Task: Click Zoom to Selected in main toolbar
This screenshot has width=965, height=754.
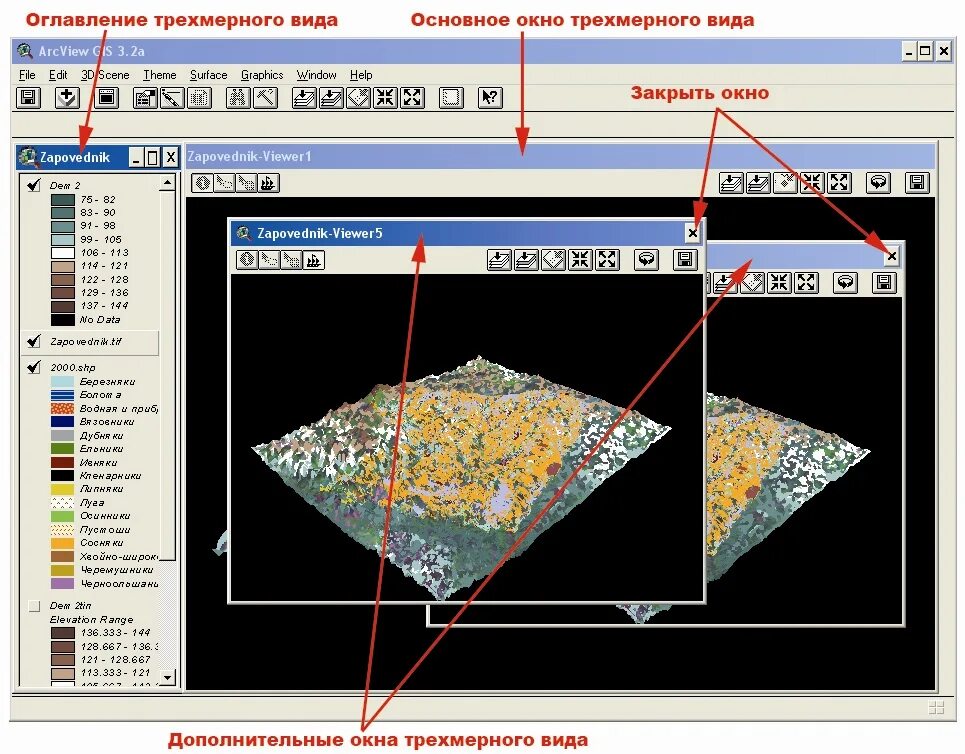Action: tap(358, 97)
